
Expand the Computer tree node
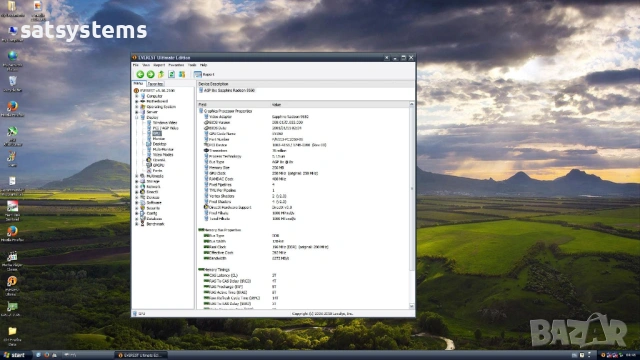[137, 96]
